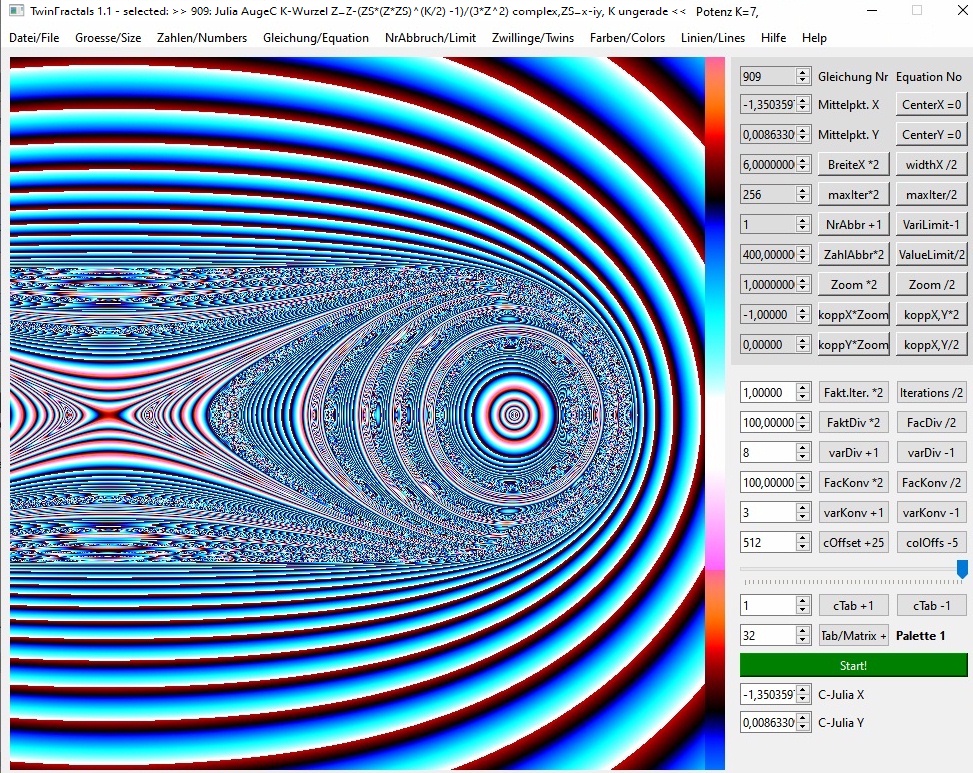Click the spinner arrows of the varDiv 8 field
Screen dimensions: 973x773
tap(803, 452)
